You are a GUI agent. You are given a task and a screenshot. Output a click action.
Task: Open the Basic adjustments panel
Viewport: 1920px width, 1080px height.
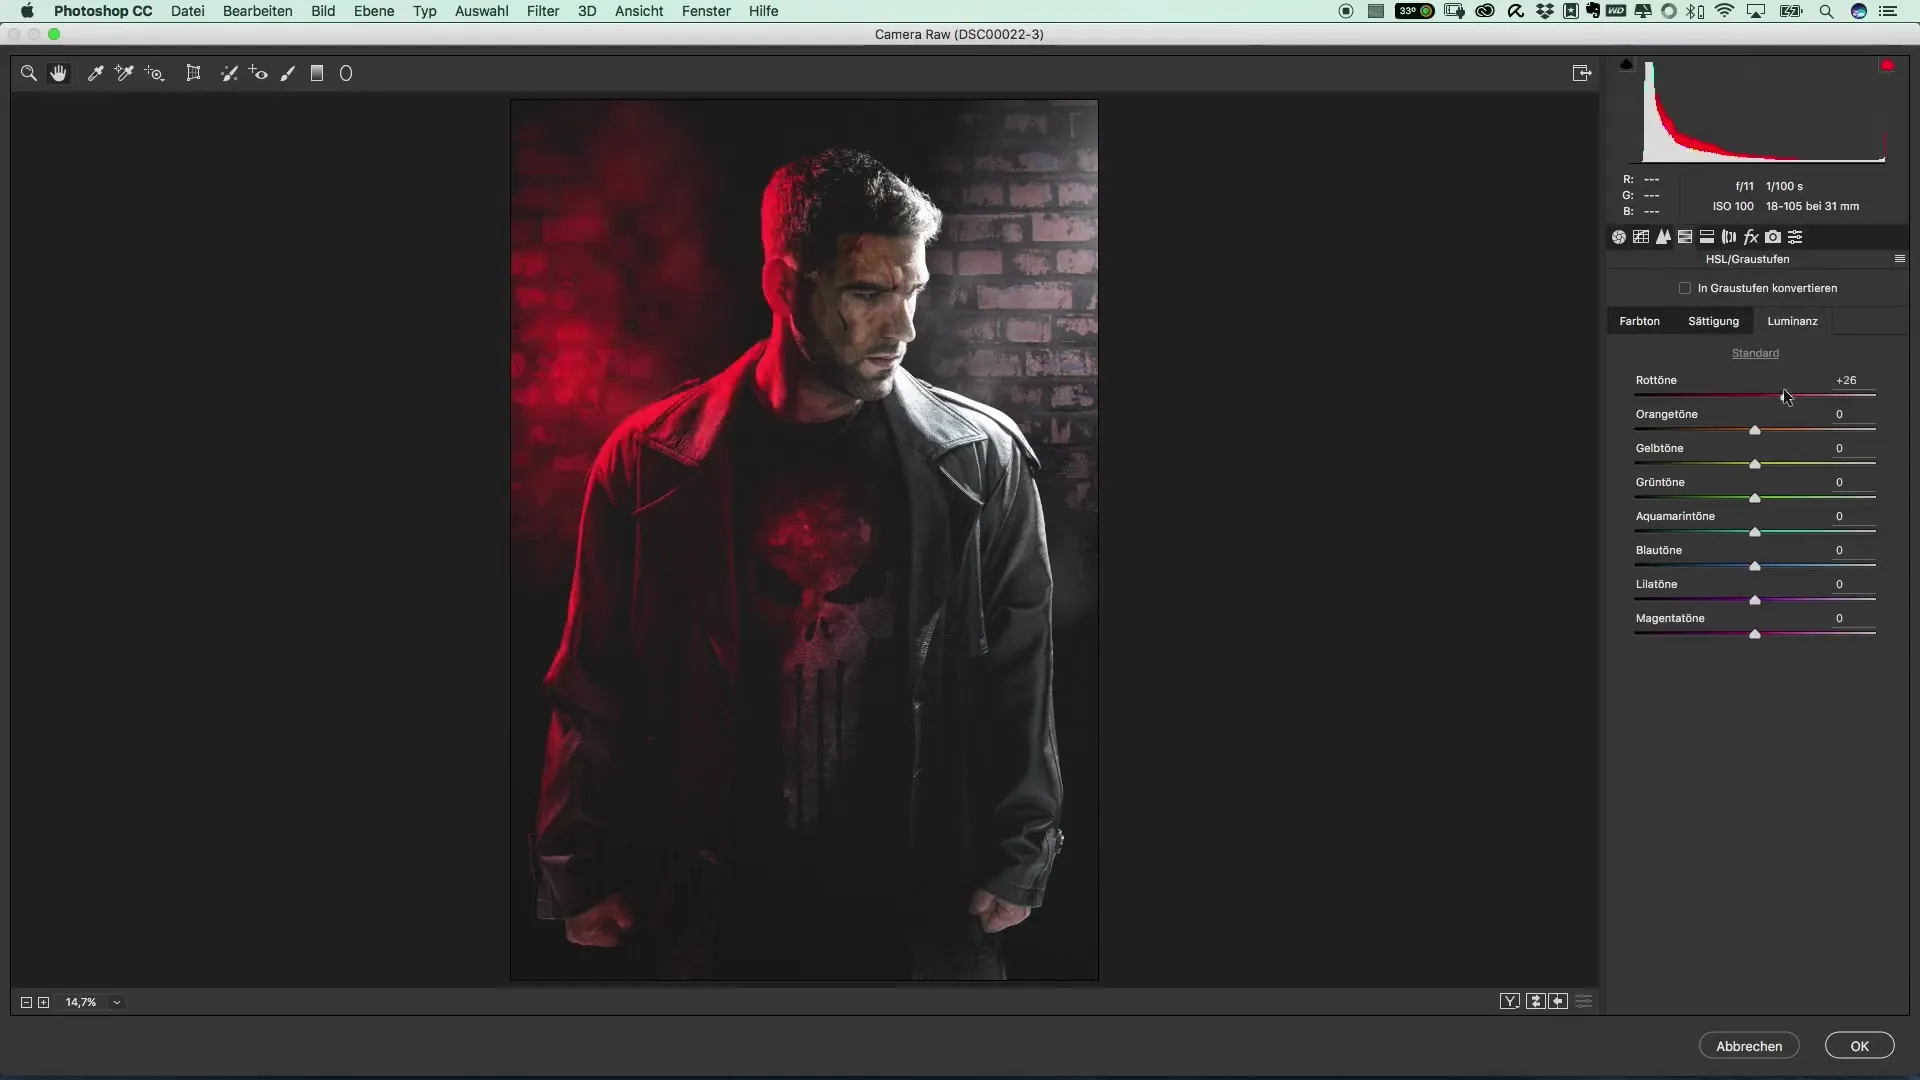click(x=1619, y=237)
